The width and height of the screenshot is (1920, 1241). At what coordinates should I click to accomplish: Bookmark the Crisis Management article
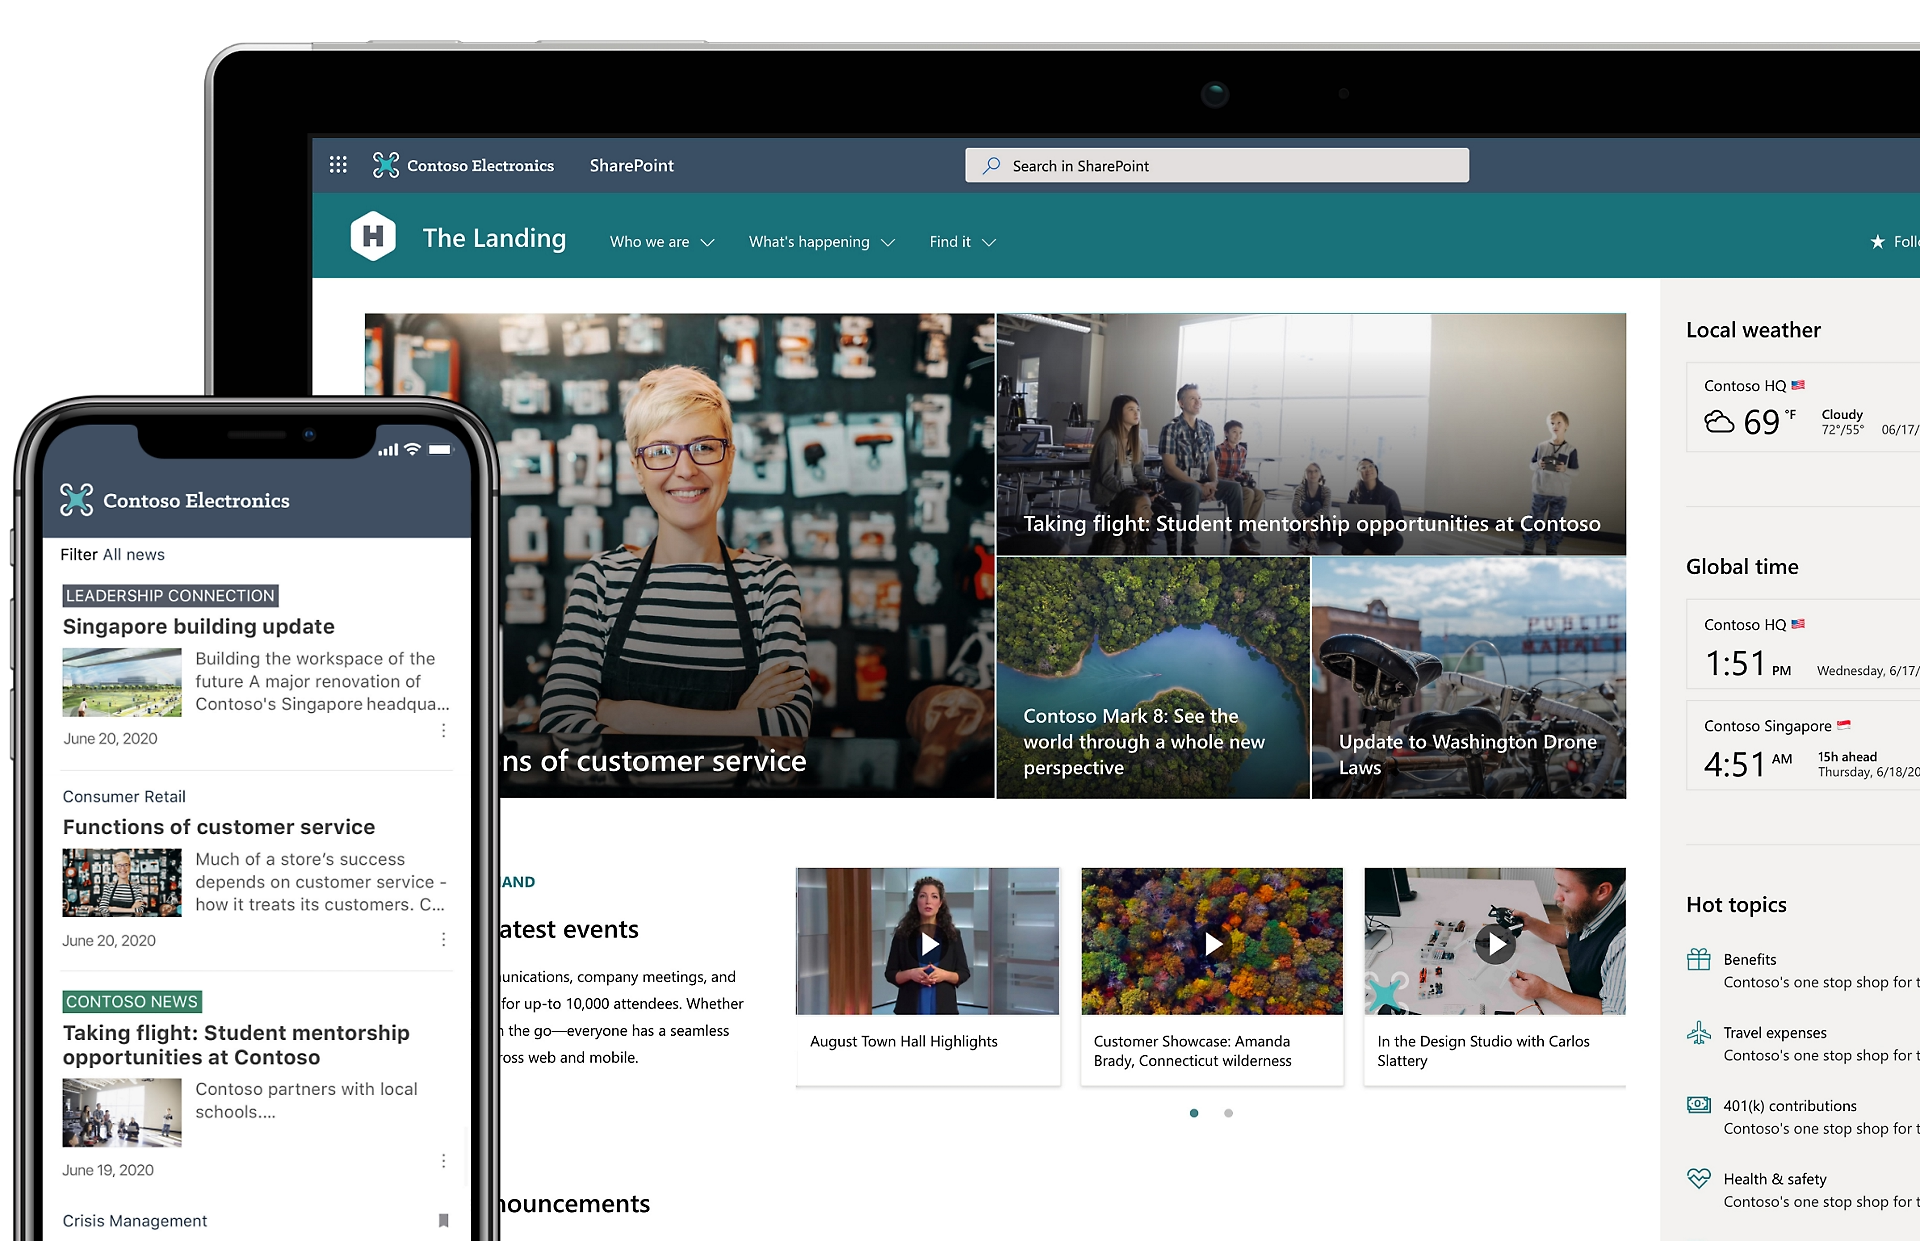tap(443, 1220)
